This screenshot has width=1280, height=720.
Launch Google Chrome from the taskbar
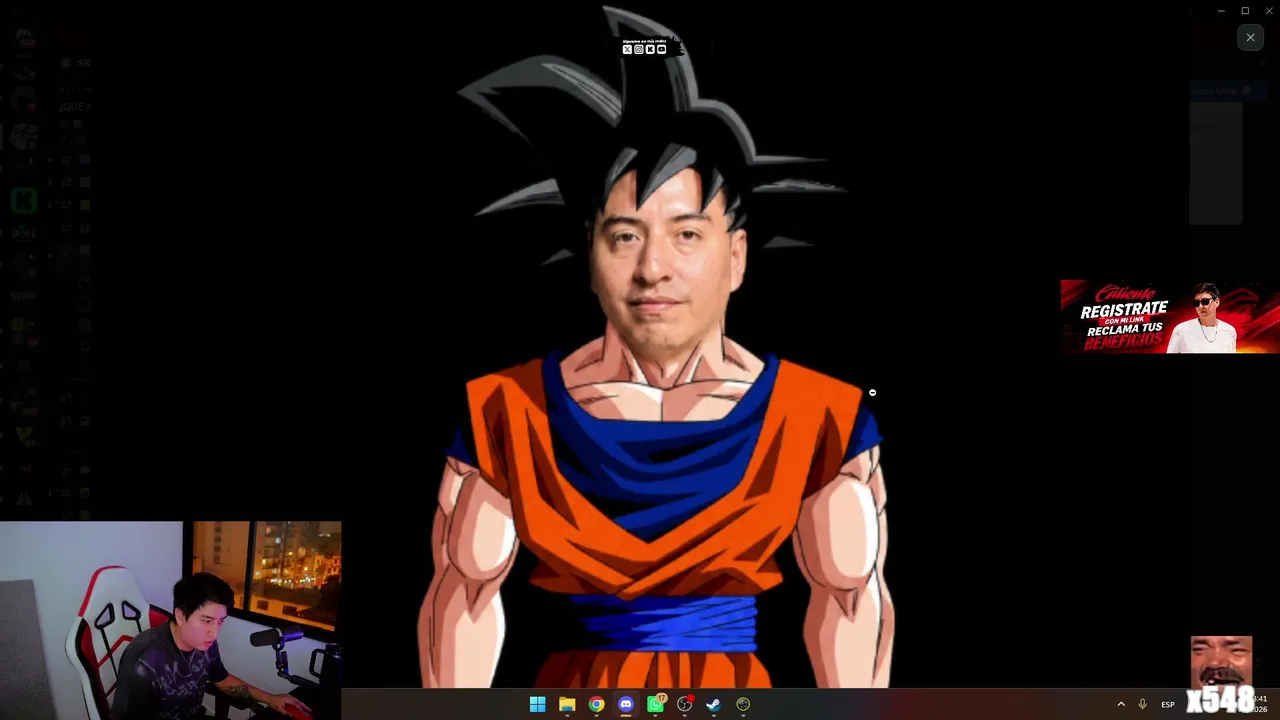pos(596,704)
